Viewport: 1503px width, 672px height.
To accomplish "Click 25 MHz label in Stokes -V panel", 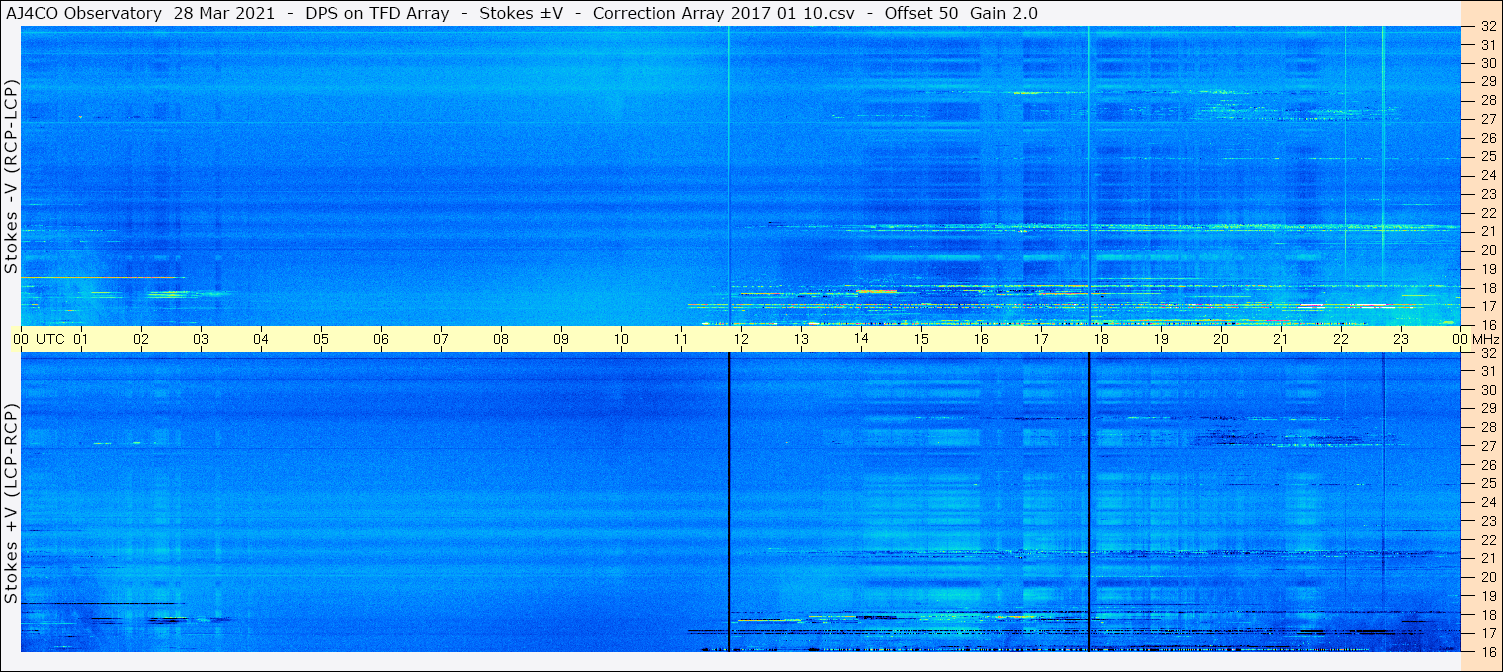I will (x=1488, y=156).
